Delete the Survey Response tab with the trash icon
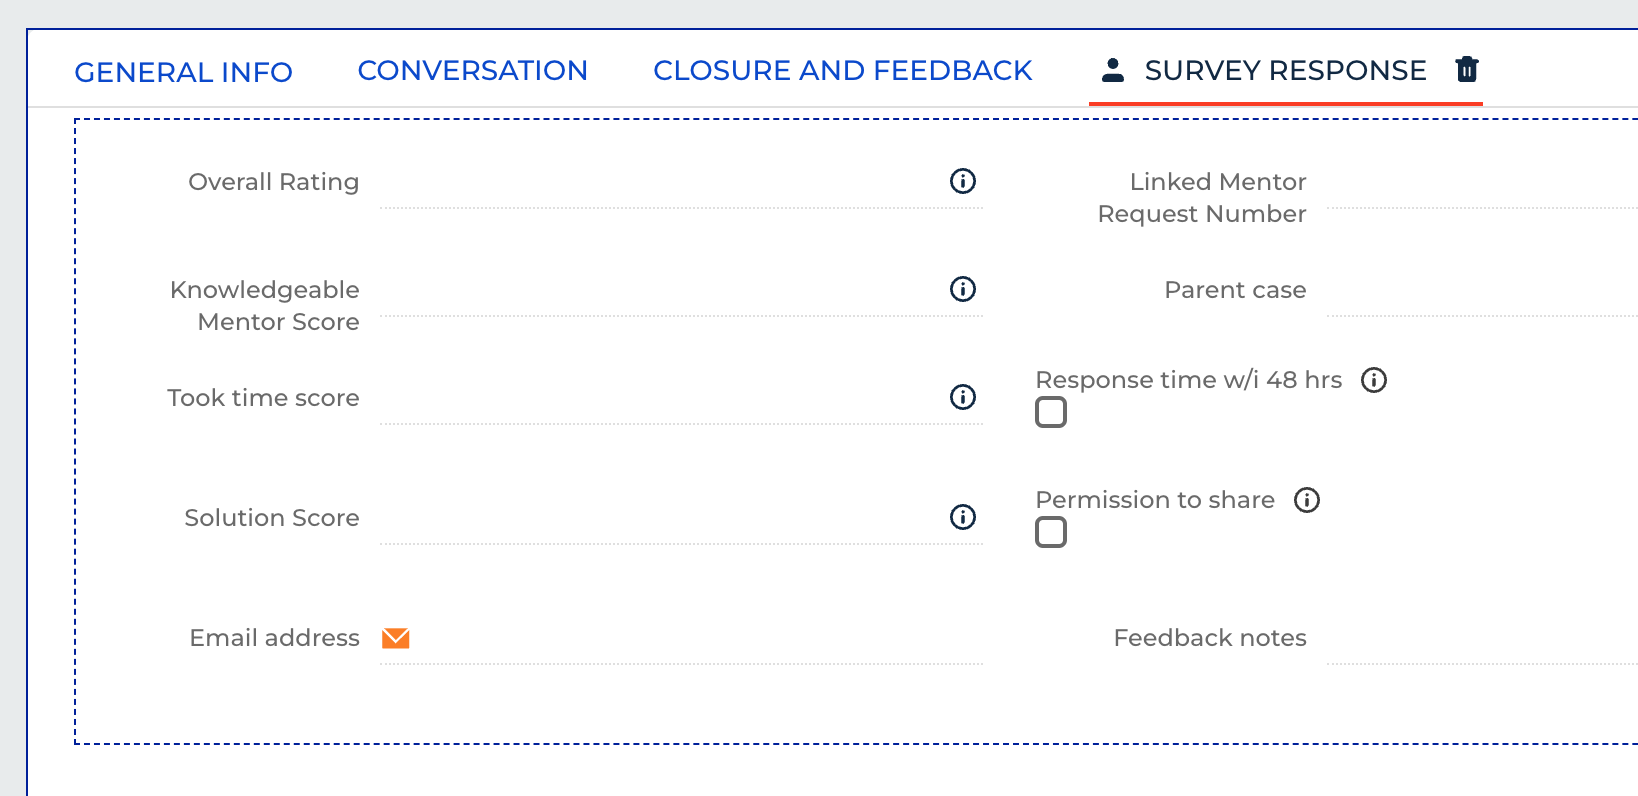 pos(1467,69)
